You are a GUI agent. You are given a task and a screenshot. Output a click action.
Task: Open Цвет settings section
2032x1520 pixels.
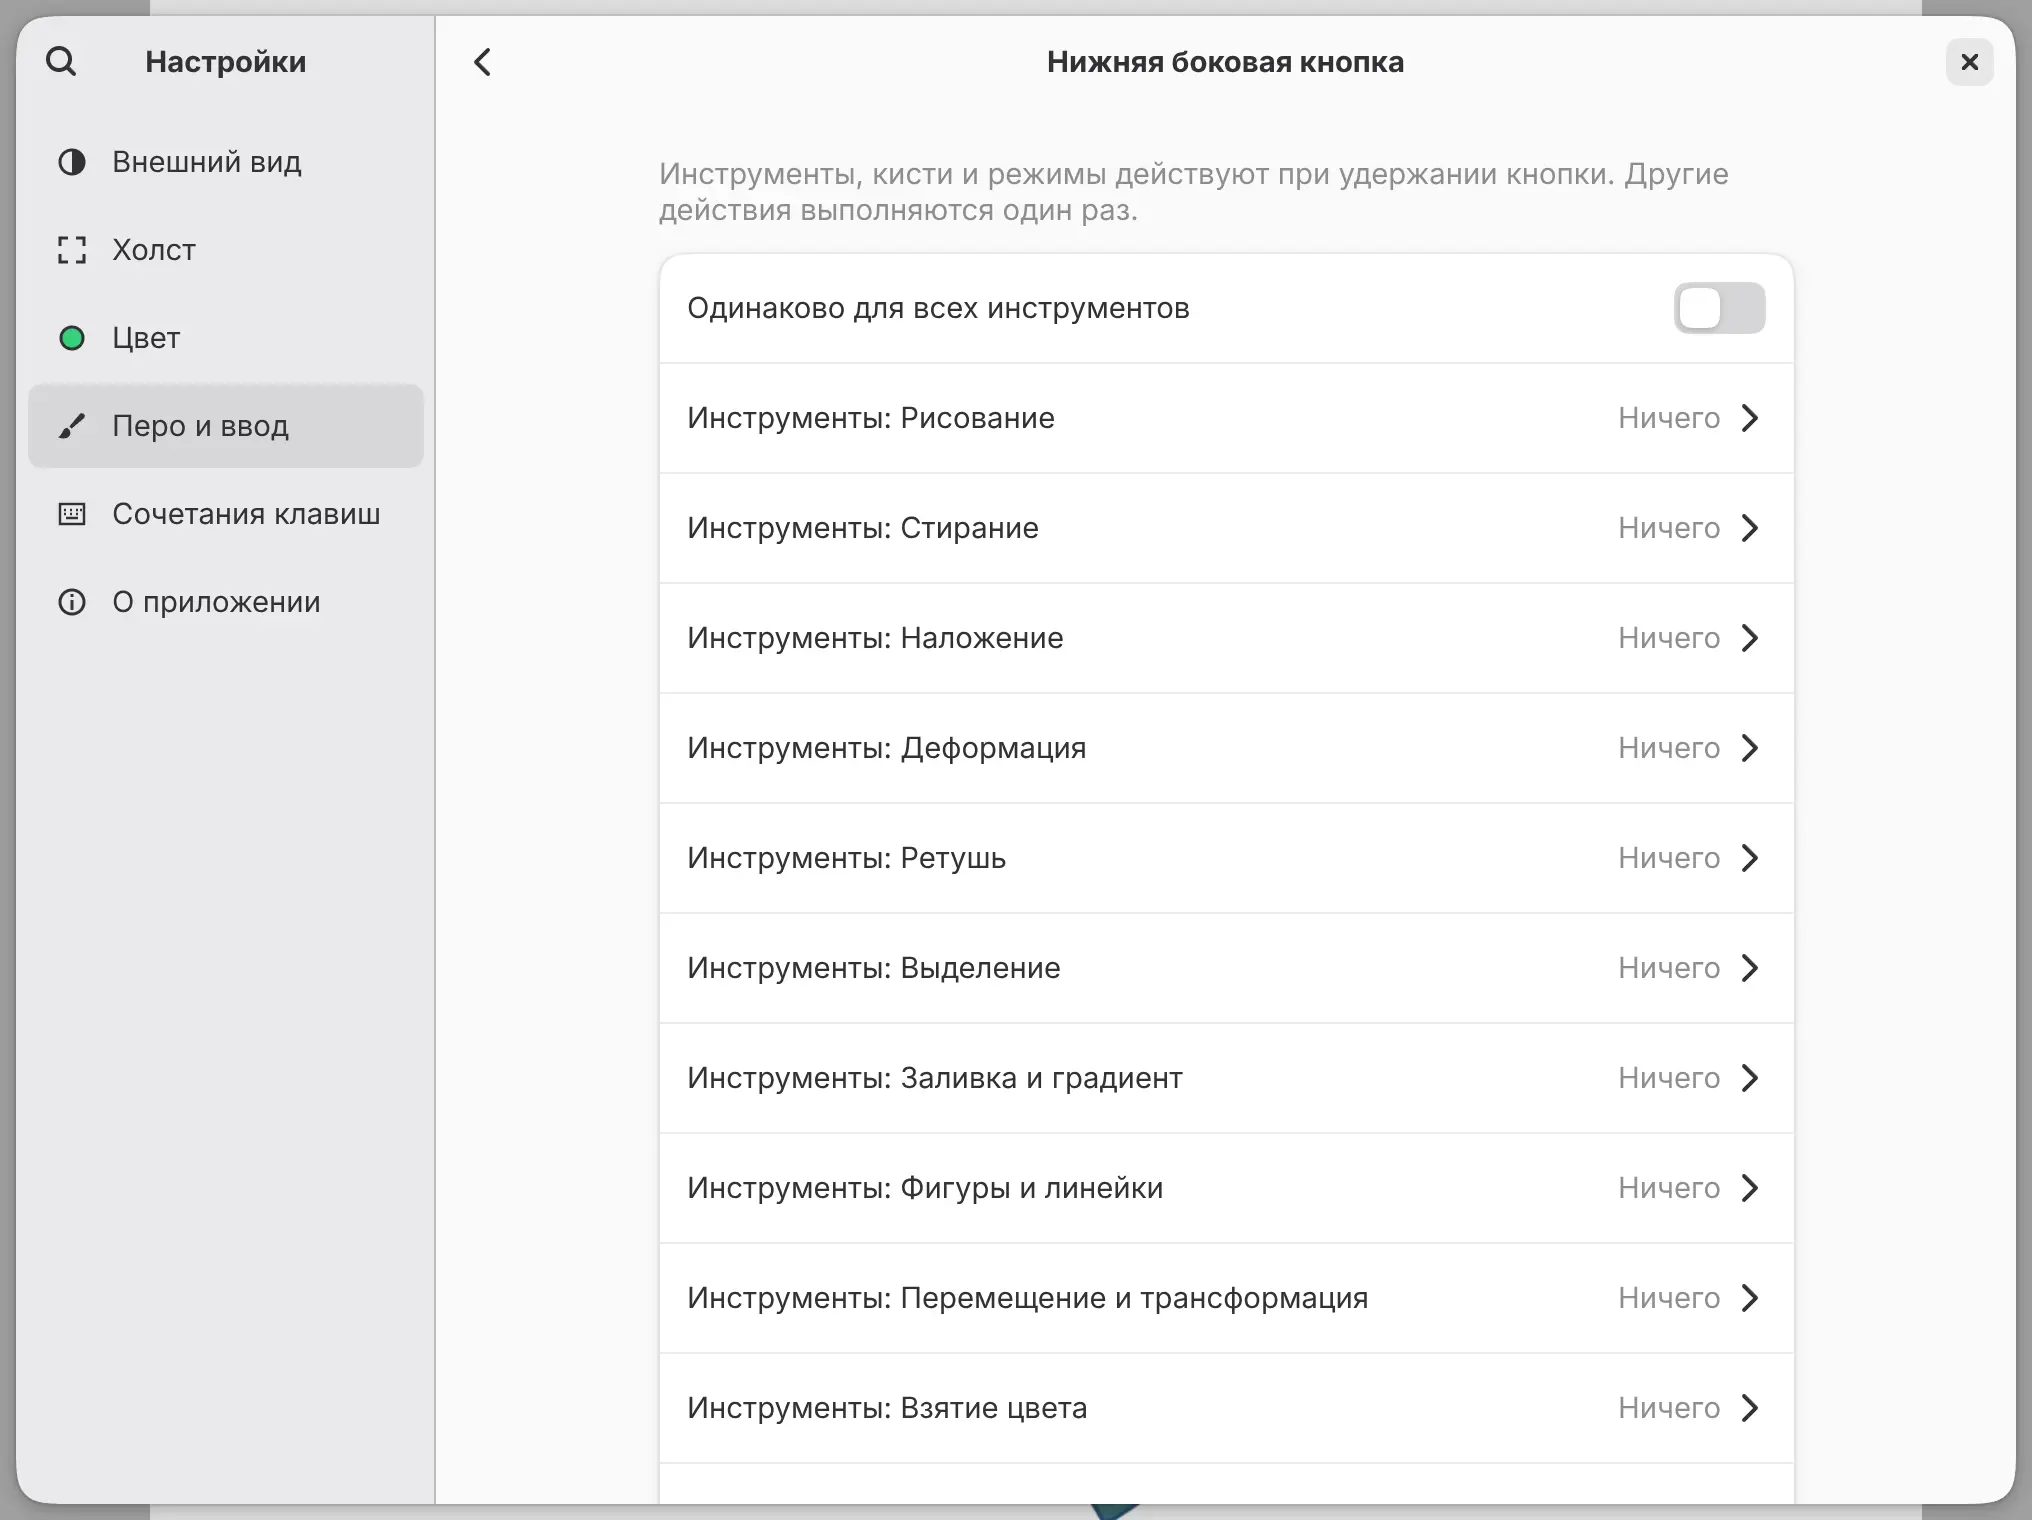point(226,338)
